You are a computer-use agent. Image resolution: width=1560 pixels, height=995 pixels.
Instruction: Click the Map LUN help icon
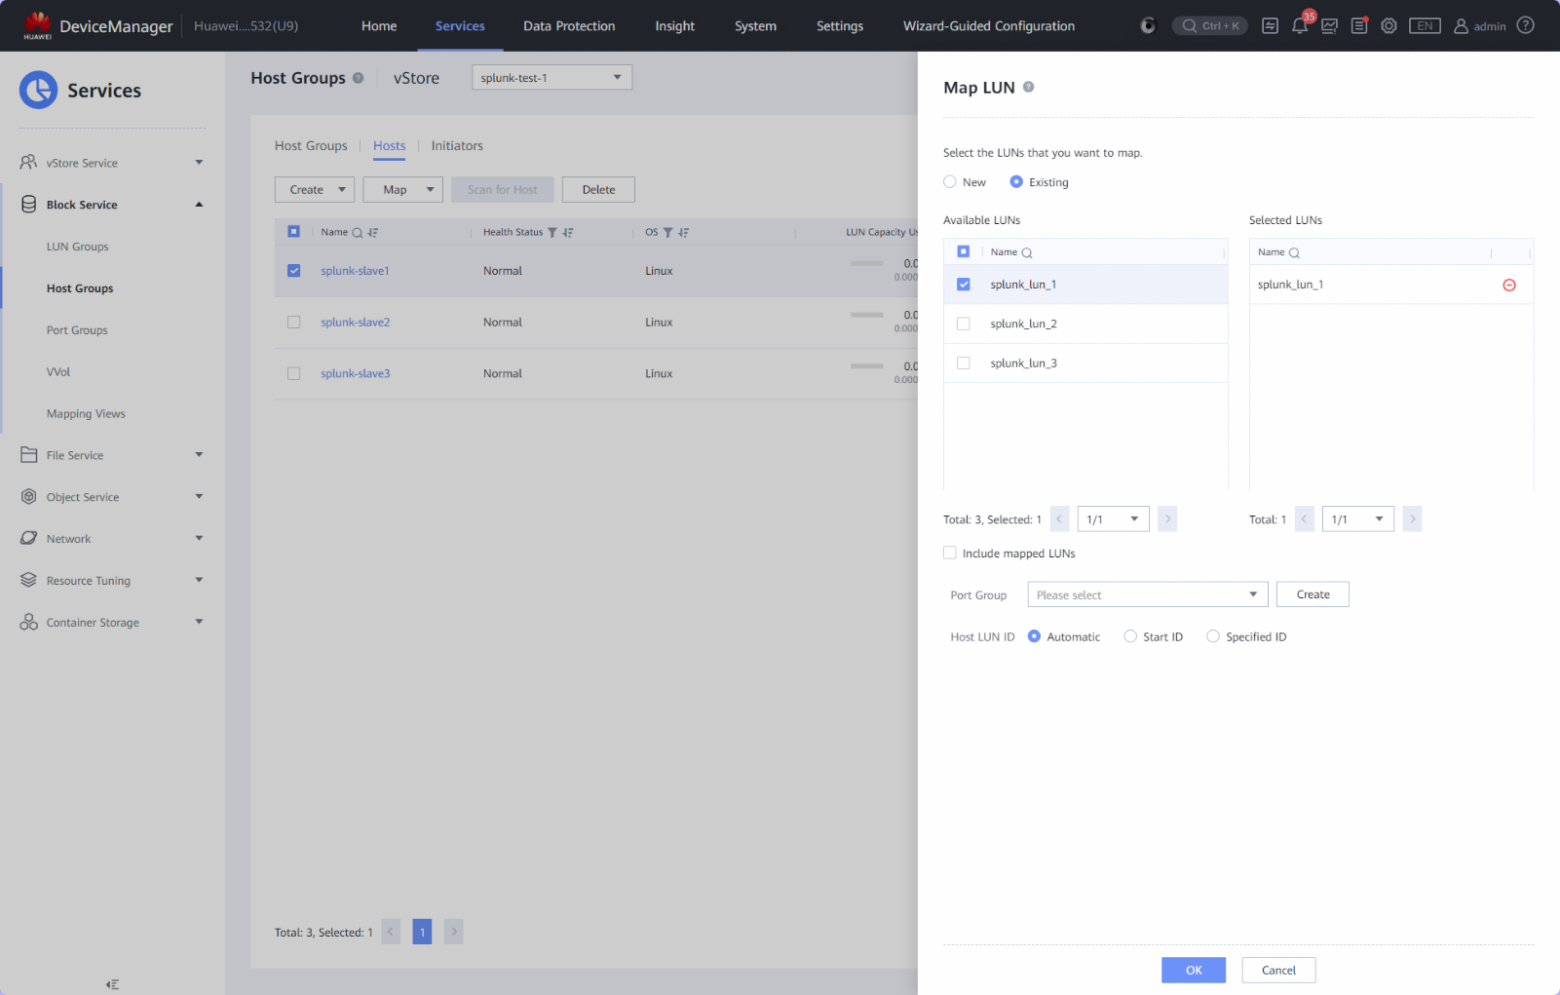point(1028,87)
